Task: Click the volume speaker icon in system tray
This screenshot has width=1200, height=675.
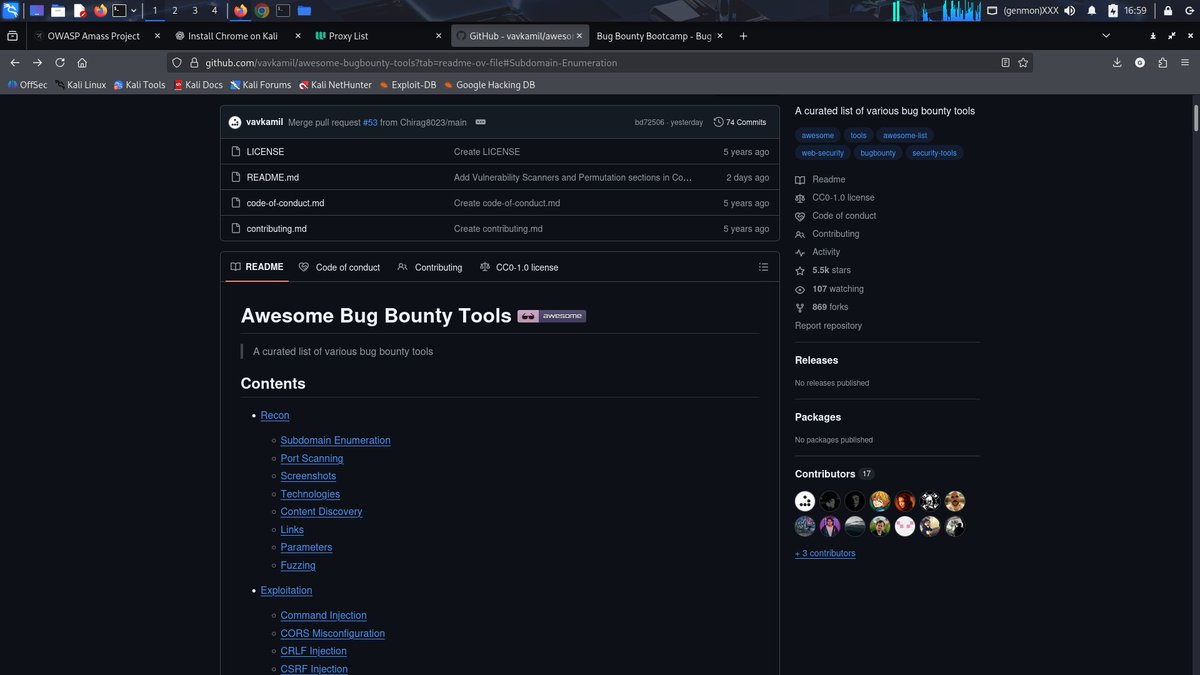Action: (1070, 11)
